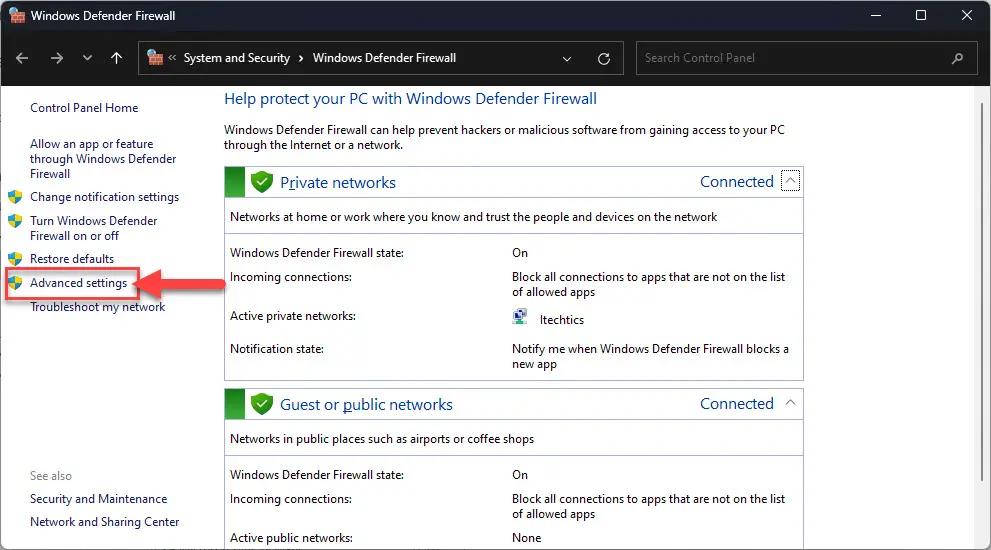Minimize the Windows Defender Firewall window
Screen dimensions: 991x550
click(x=875, y=15)
